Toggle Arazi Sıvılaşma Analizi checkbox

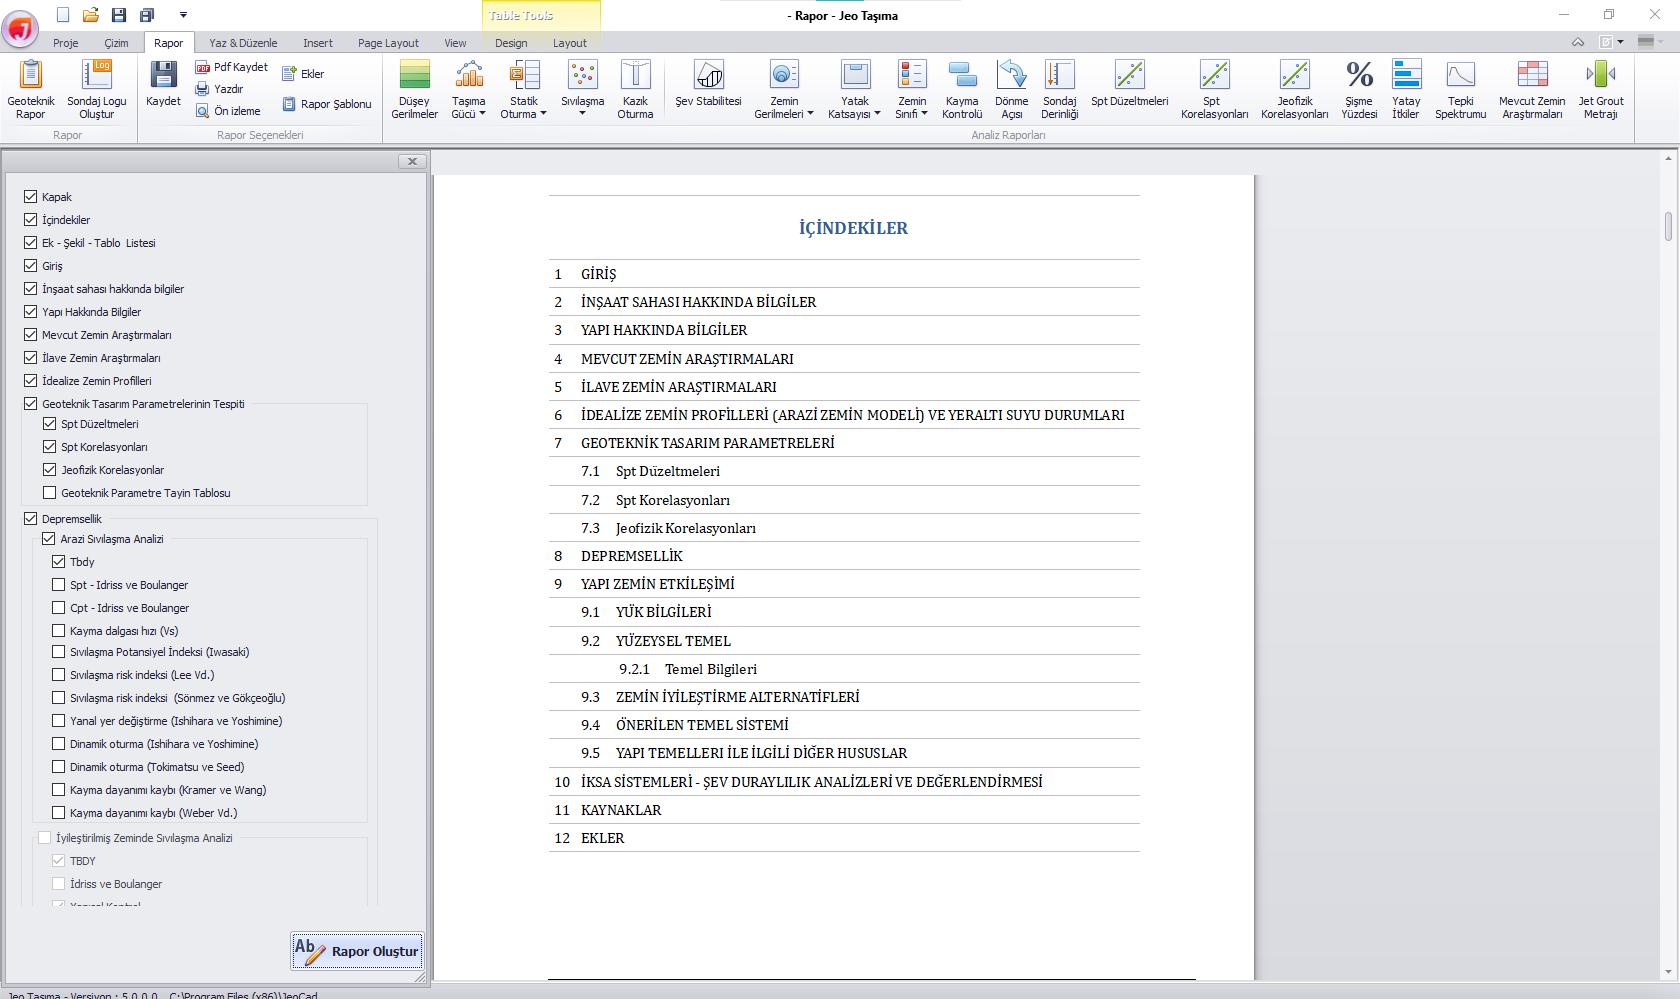[48, 539]
